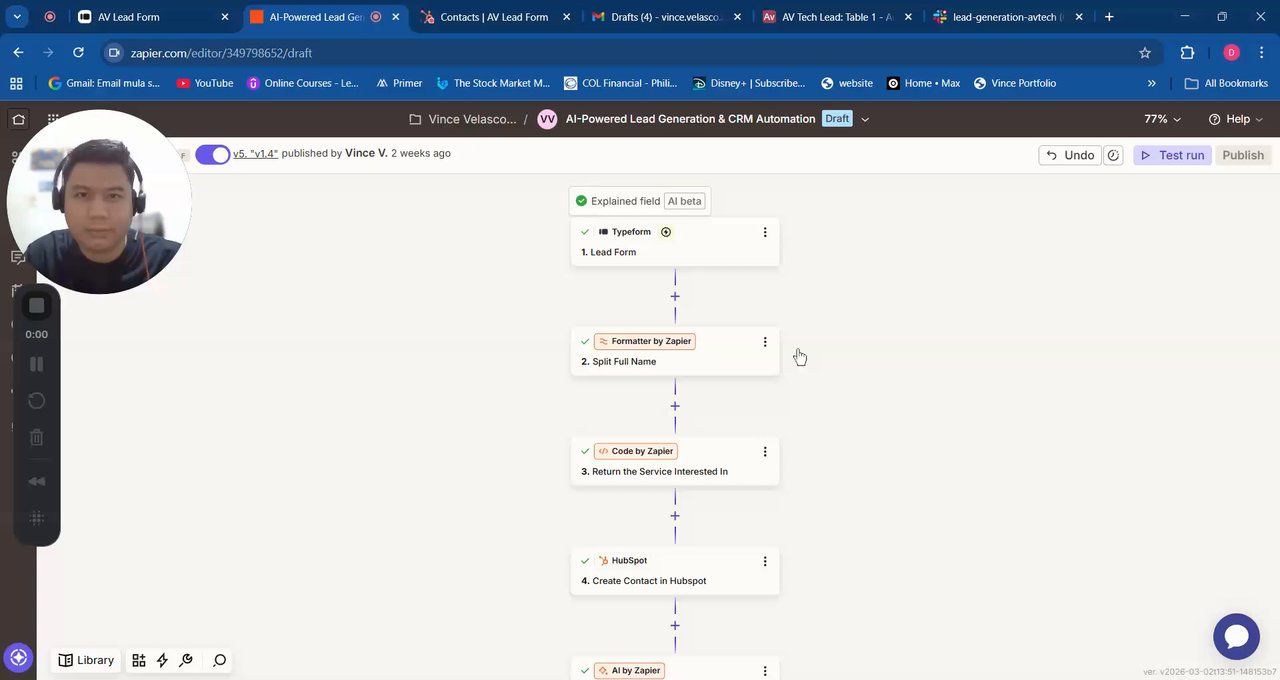
Task: Switch to AV Tech Lead Table 1 tab
Action: point(837,17)
